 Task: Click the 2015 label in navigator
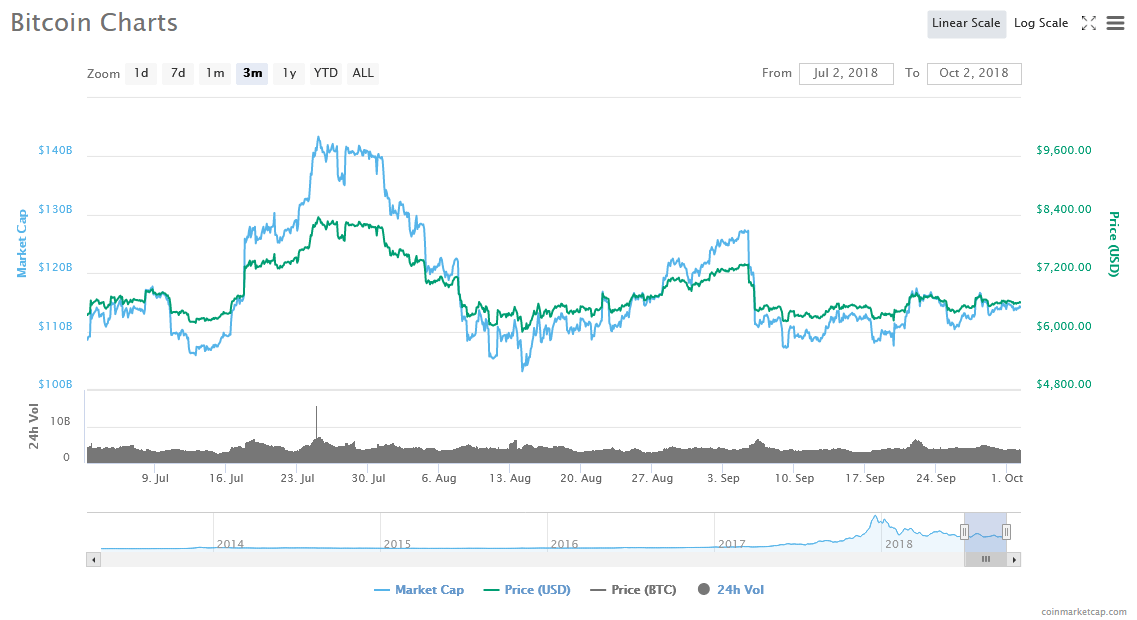point(397,544)
